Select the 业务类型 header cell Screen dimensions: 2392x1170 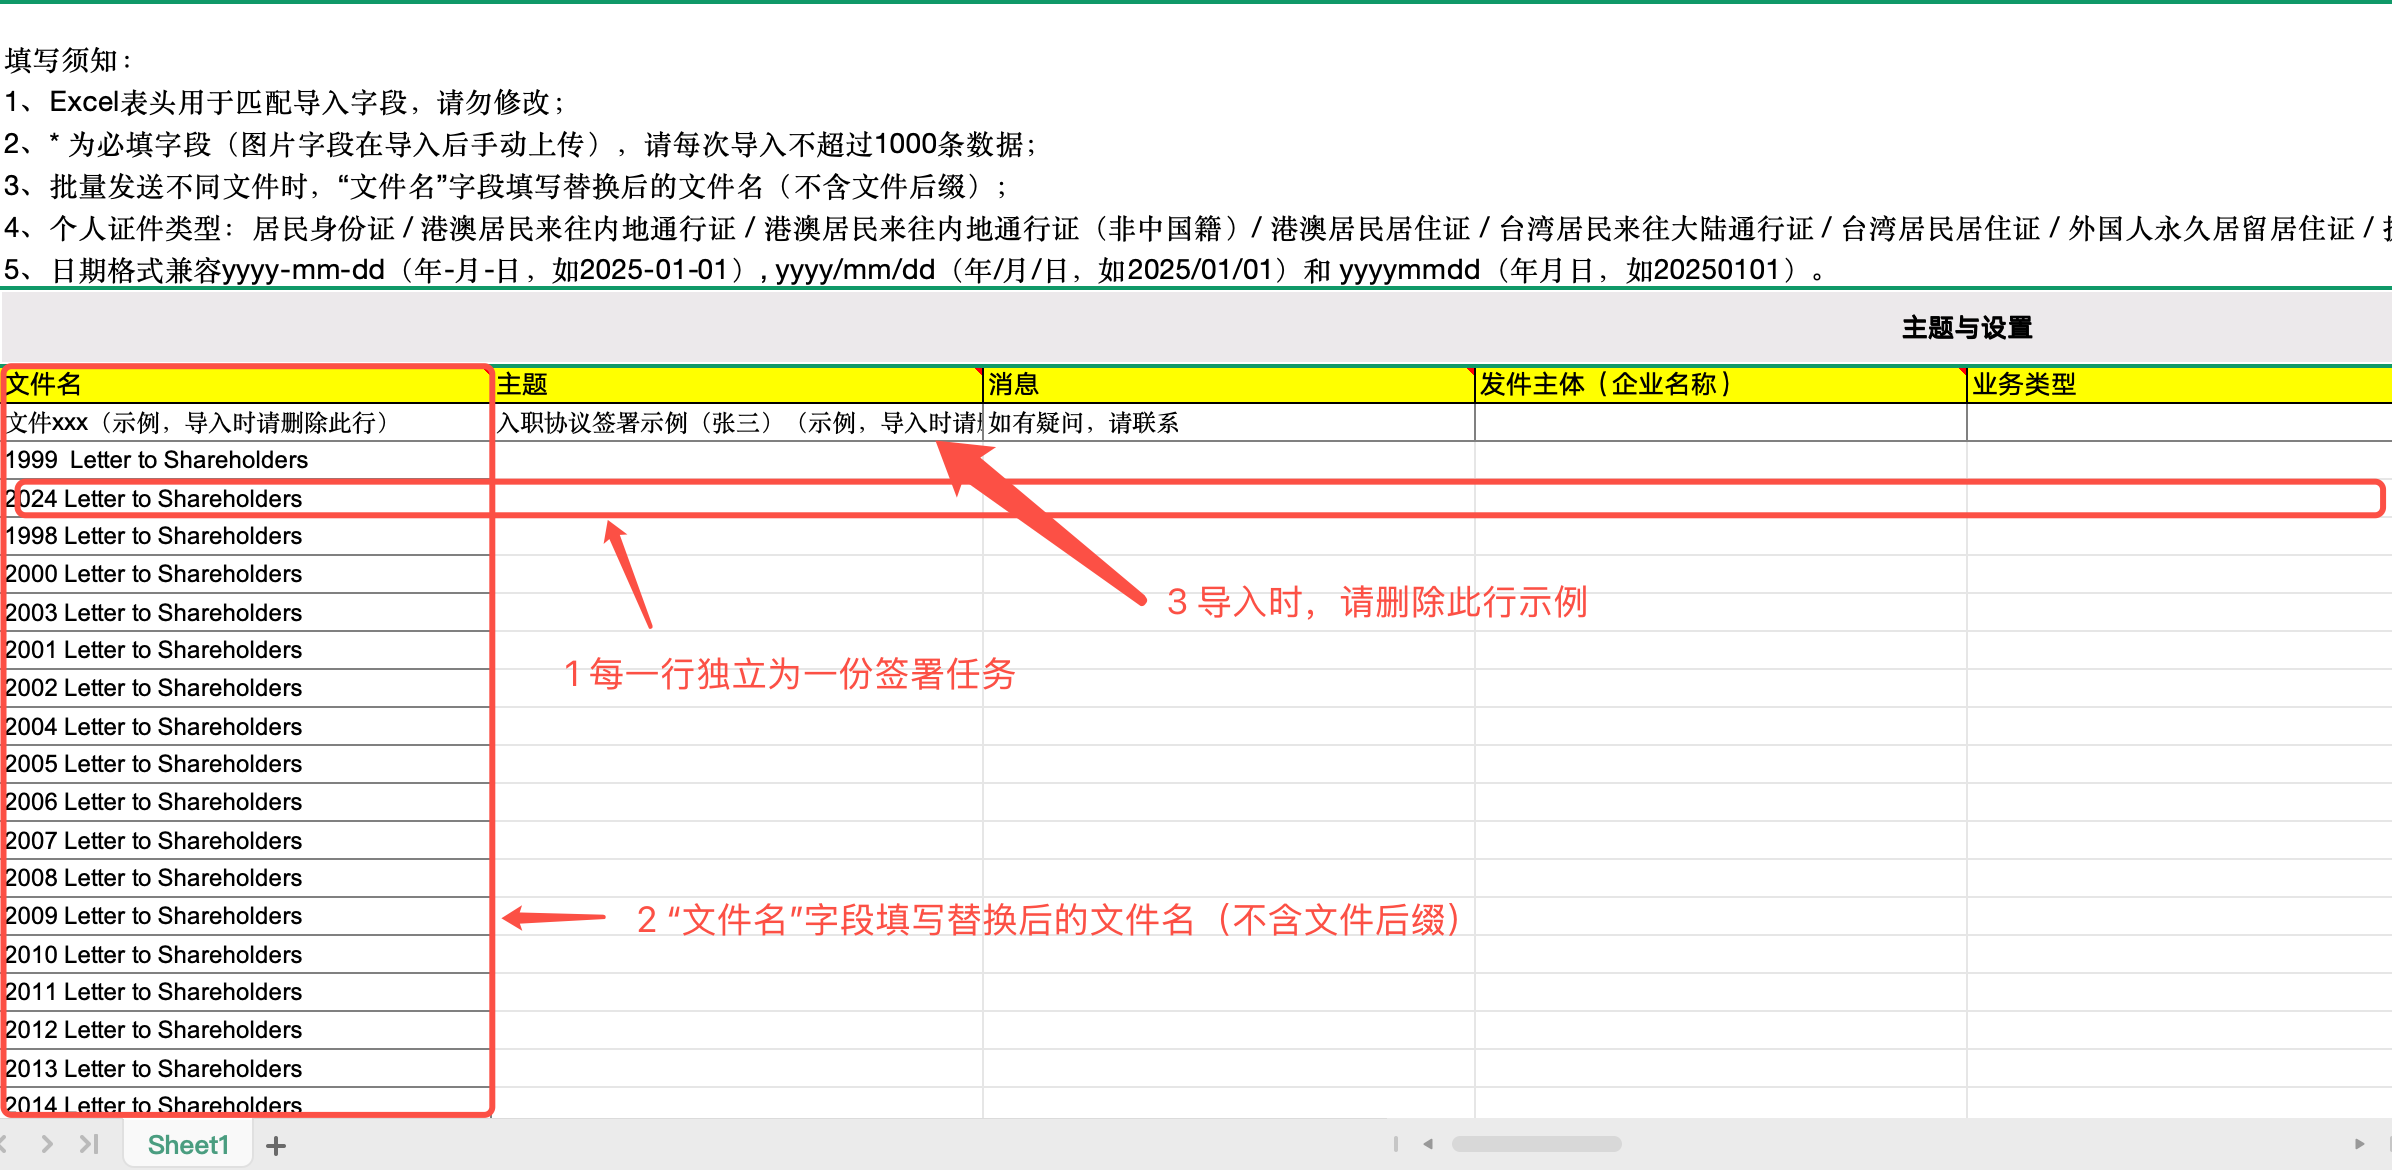coord(2180,385)
